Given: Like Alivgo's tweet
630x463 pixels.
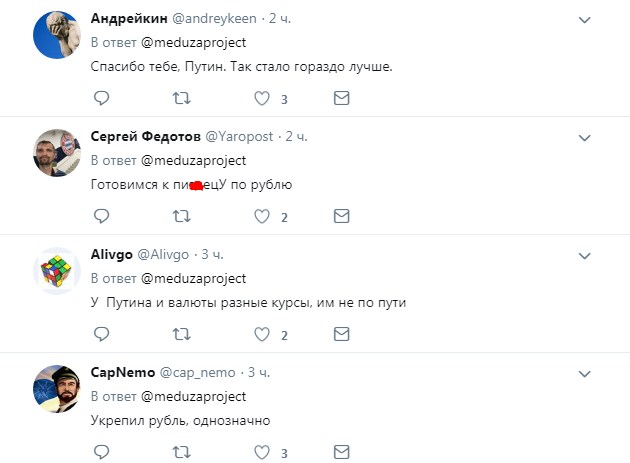Looking at the screenshot, I should click(x=262, y=333).
